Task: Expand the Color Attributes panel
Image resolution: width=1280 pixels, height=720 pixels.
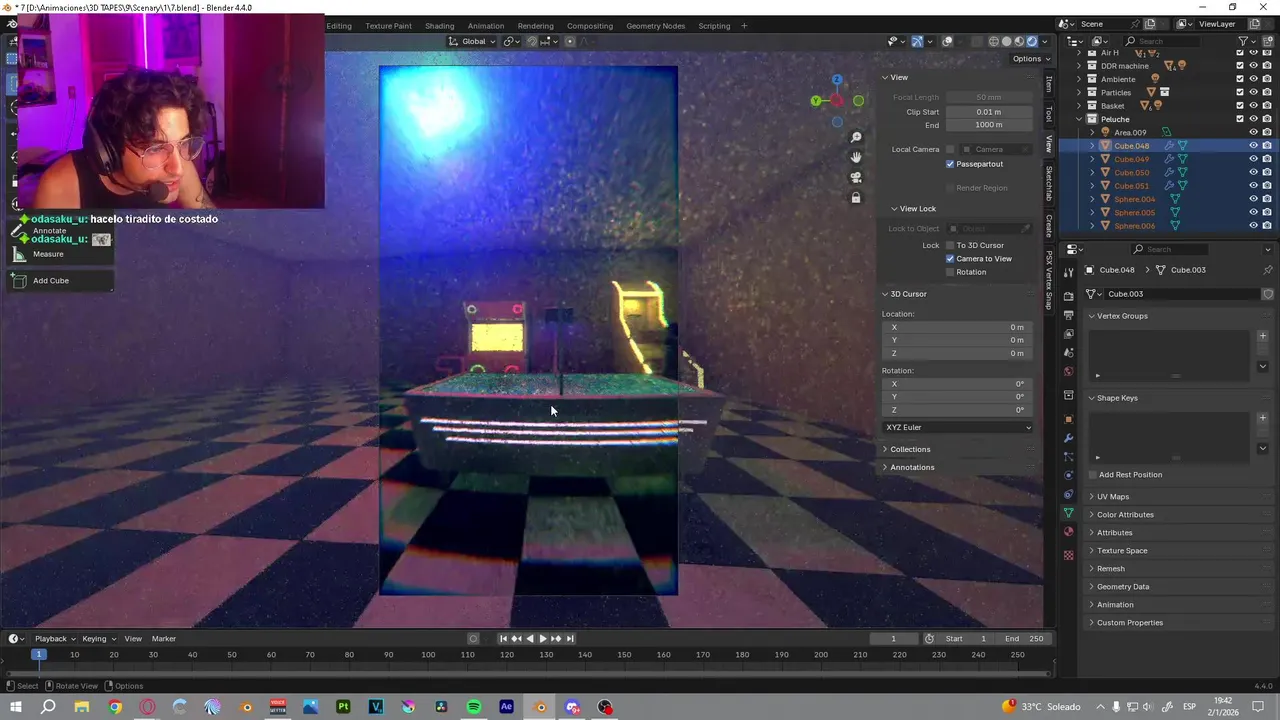Action: (x=1125, y=515)
